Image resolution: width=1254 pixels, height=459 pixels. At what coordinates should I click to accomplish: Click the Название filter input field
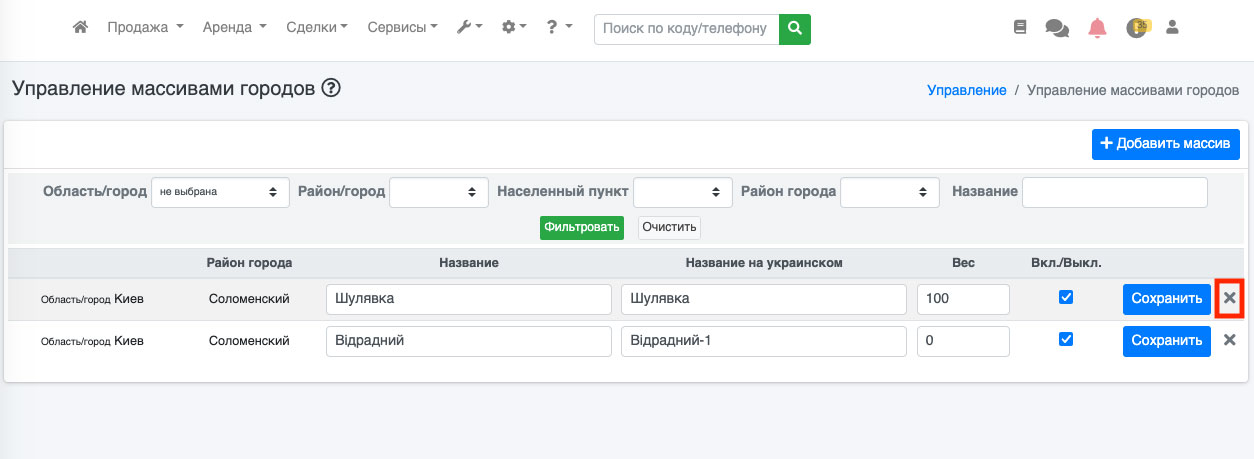click(x=1114, y=192)
